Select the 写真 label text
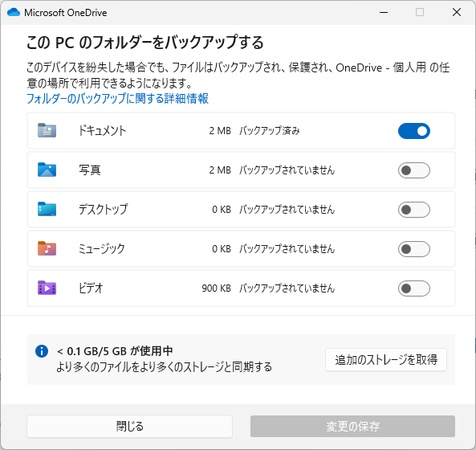The image size is (476, 450). [90, 170]
